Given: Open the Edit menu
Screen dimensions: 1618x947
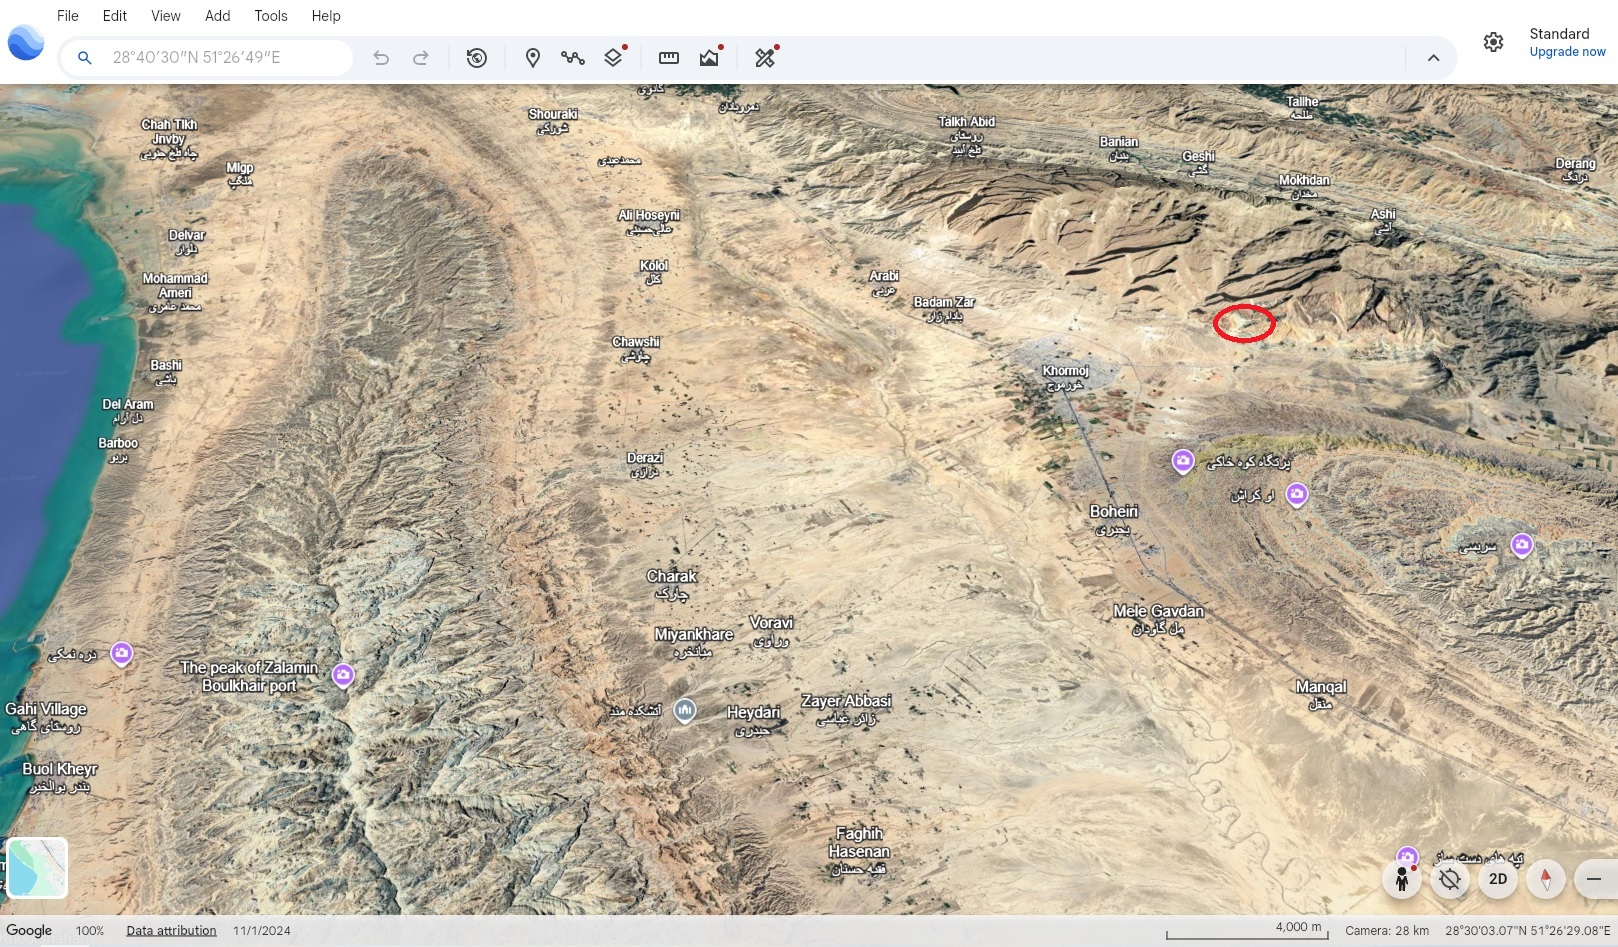Looking at the screenshot, I should click(115, 16).
